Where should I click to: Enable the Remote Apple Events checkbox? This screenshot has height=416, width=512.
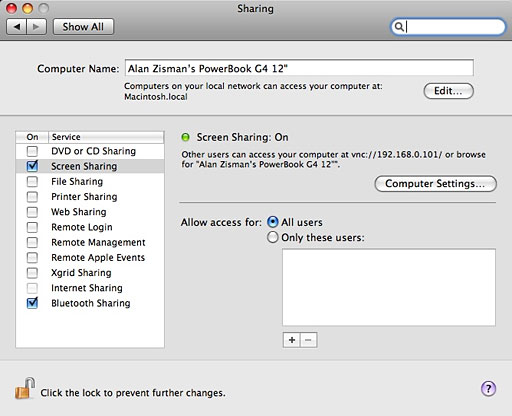(x=32, y=258)
